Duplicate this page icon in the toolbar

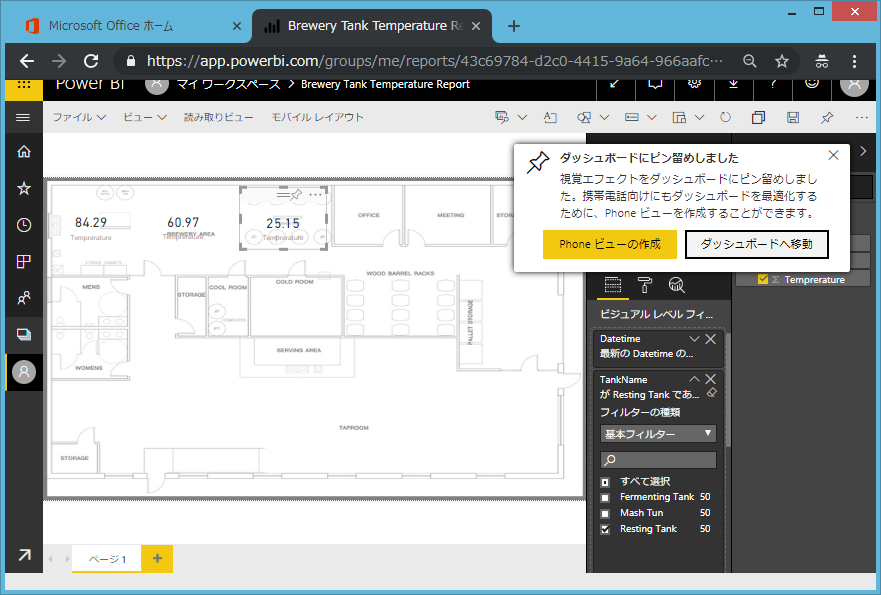[759, 117]
